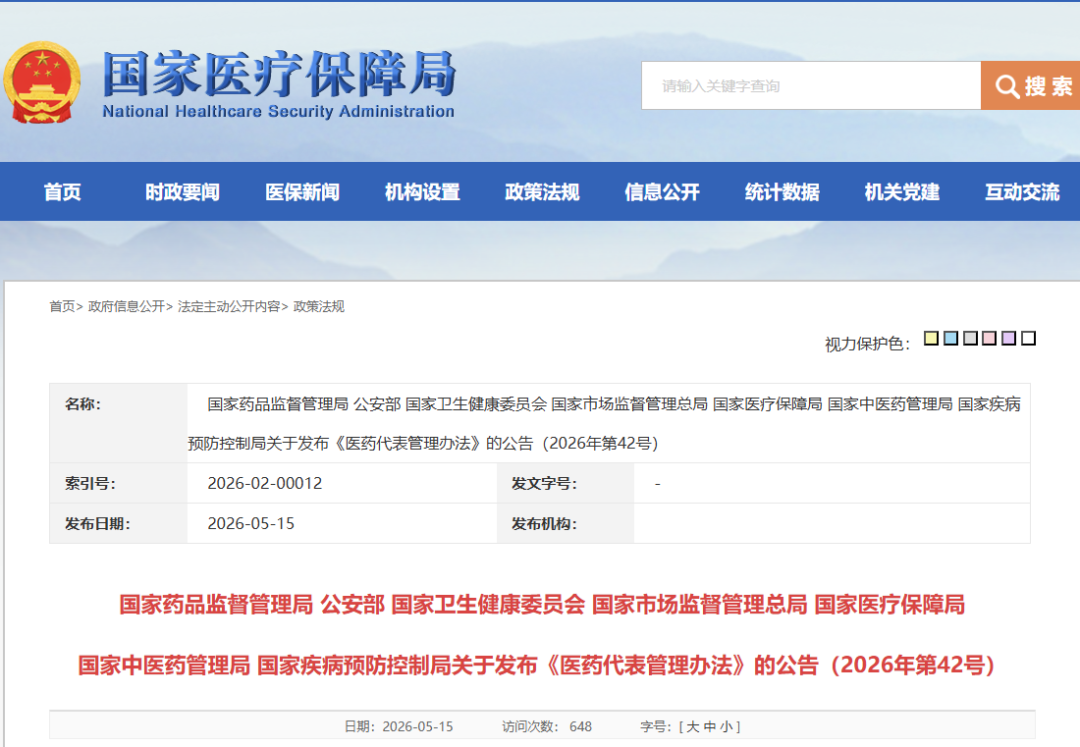Image resolution: width=1080 pixels, height=747 pixels.
Task: Click the magnifier search icon
Action: (1006, 86)
